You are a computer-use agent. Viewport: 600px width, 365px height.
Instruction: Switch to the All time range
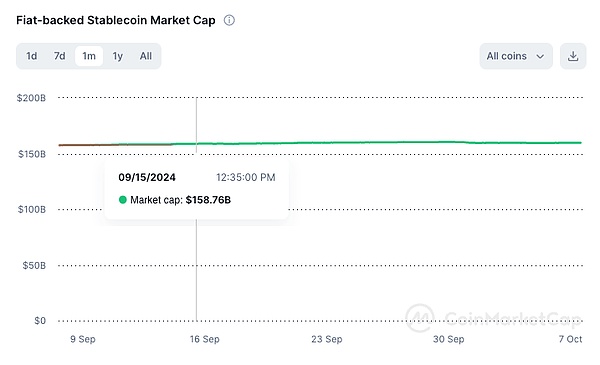coord(145,56)
